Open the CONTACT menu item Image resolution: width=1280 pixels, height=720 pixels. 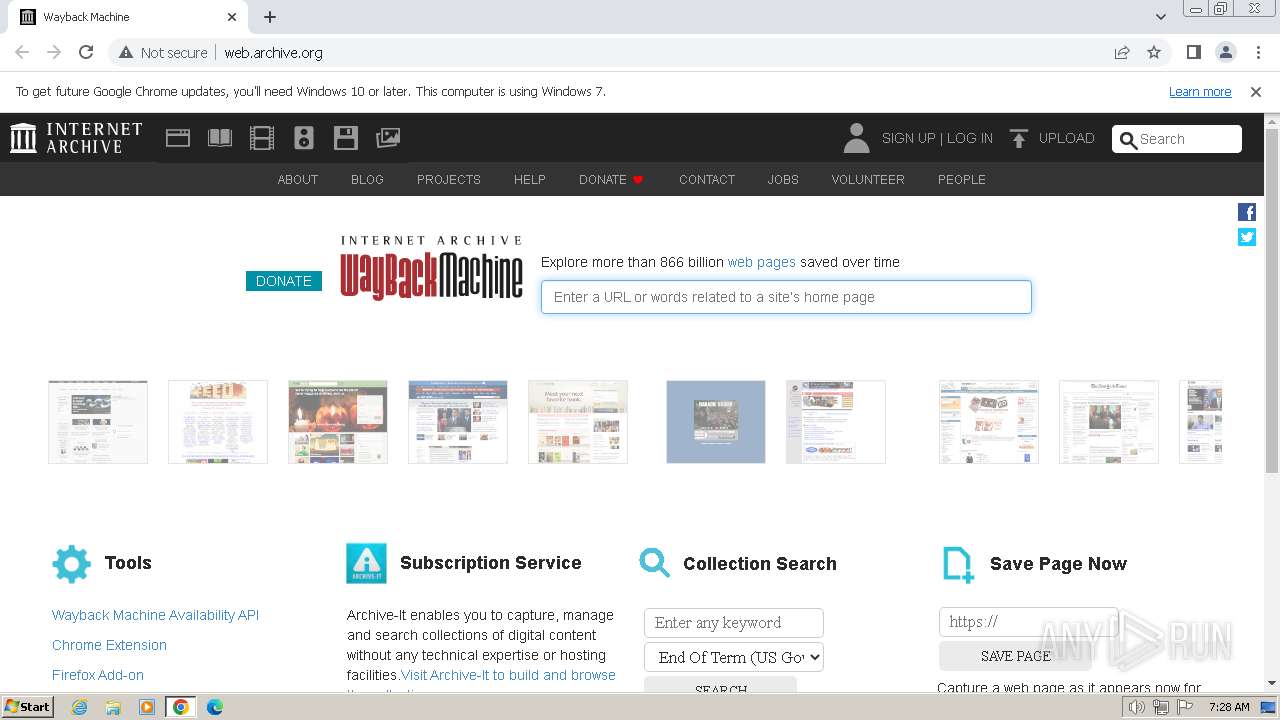coord(707,179)
